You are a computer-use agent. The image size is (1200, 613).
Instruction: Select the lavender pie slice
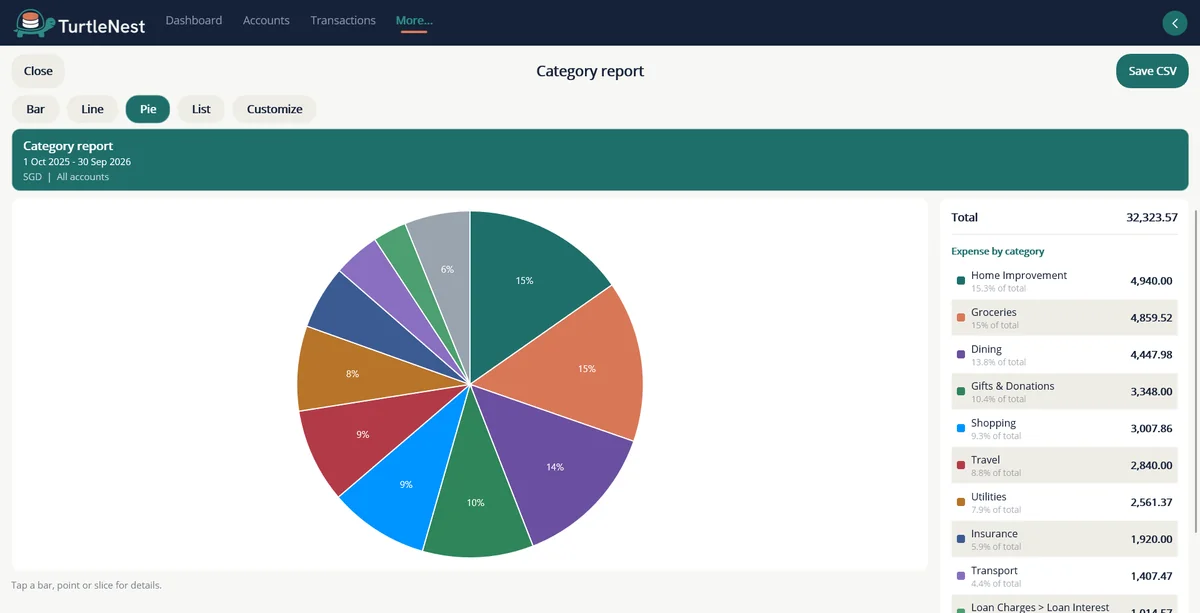point(385,283)
